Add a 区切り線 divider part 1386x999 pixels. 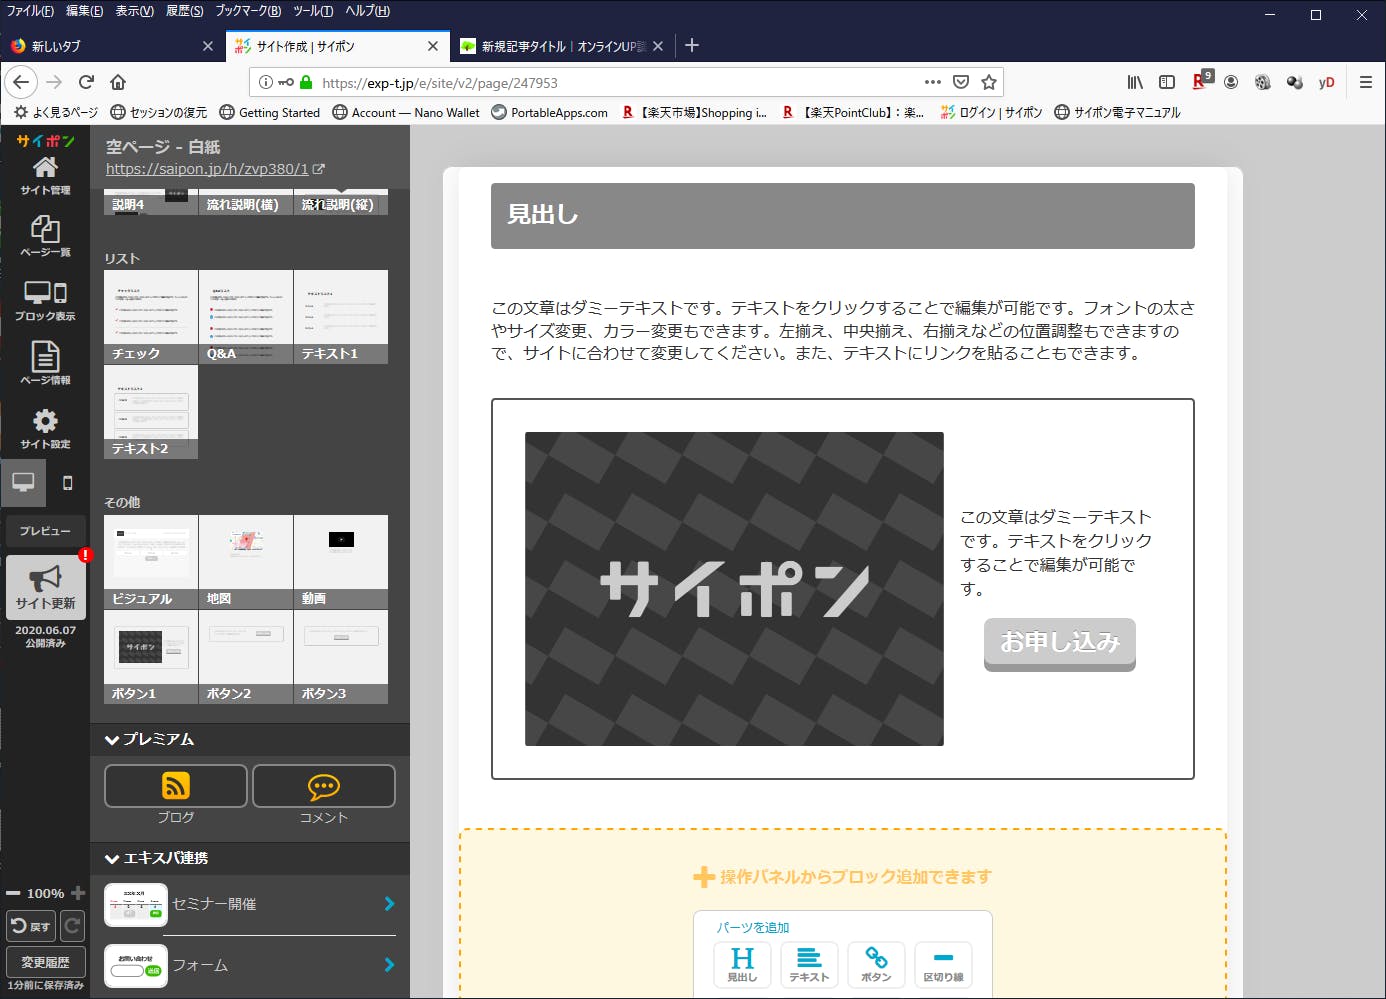pos(943,965)
